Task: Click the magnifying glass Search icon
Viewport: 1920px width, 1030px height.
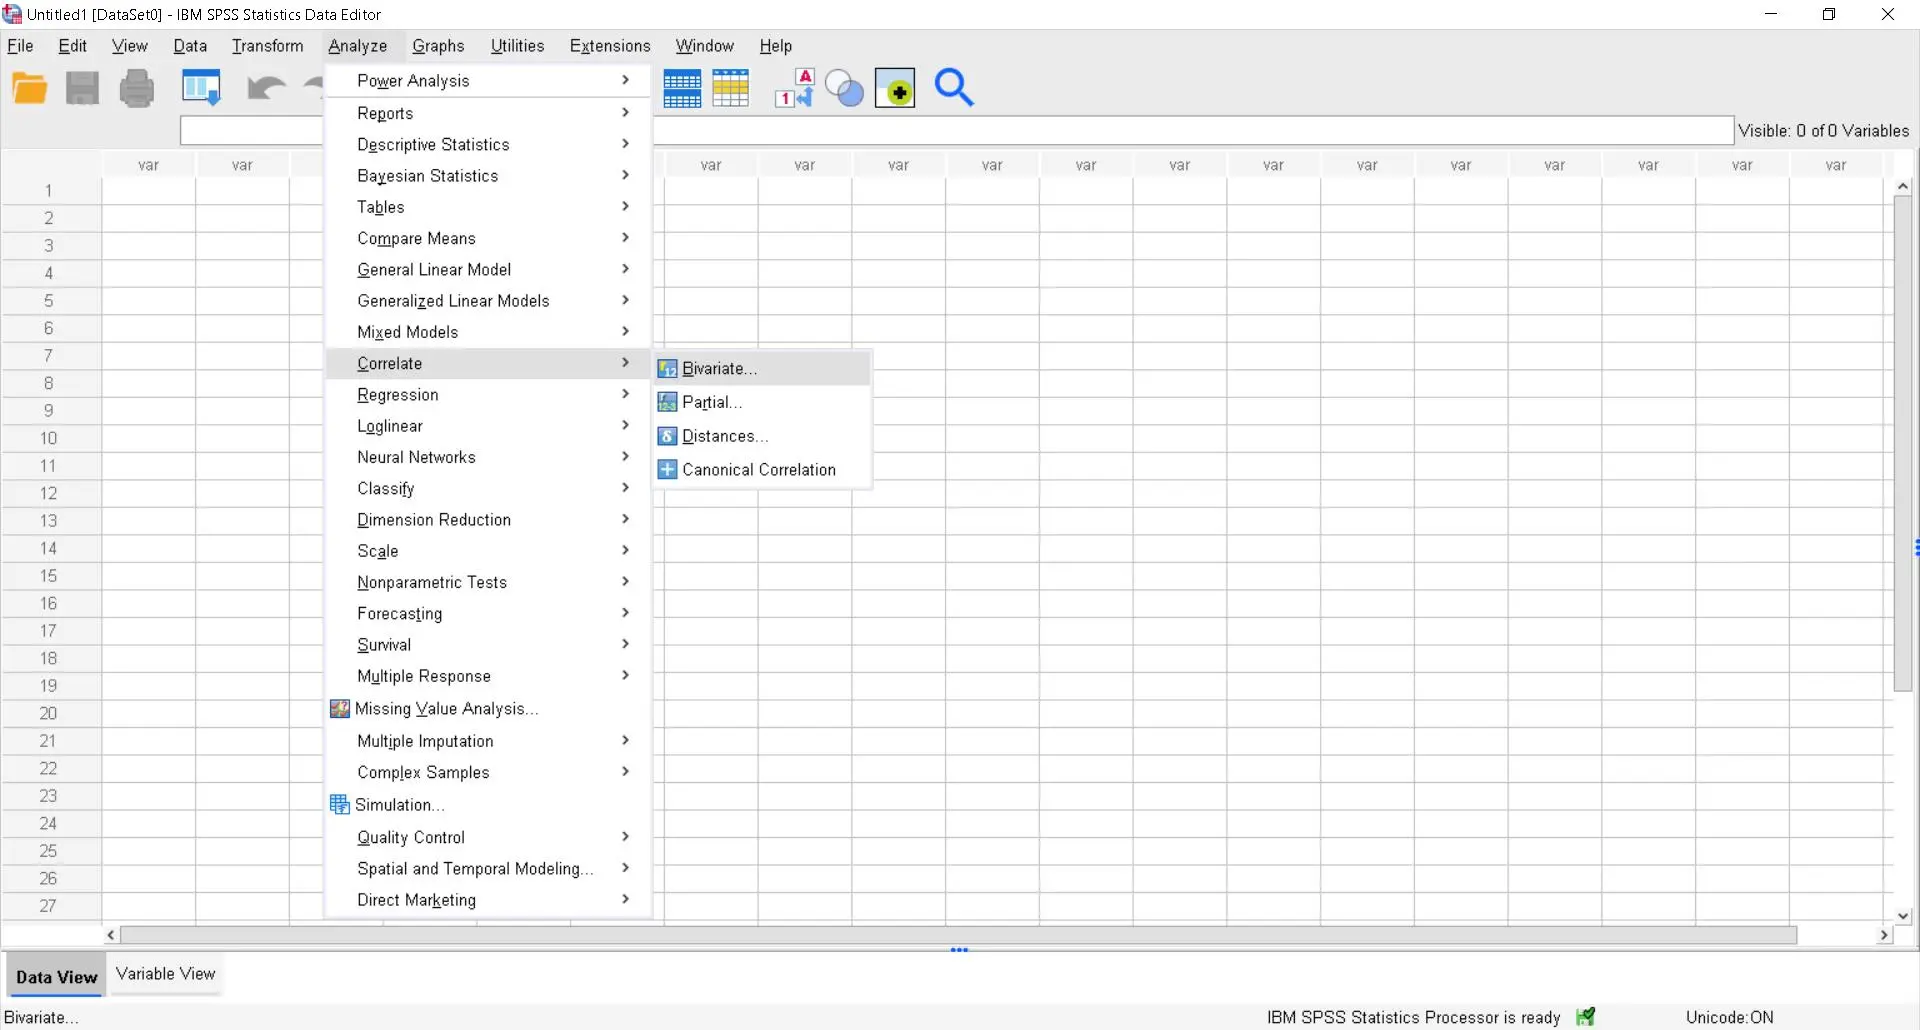Action: [953, 89]
